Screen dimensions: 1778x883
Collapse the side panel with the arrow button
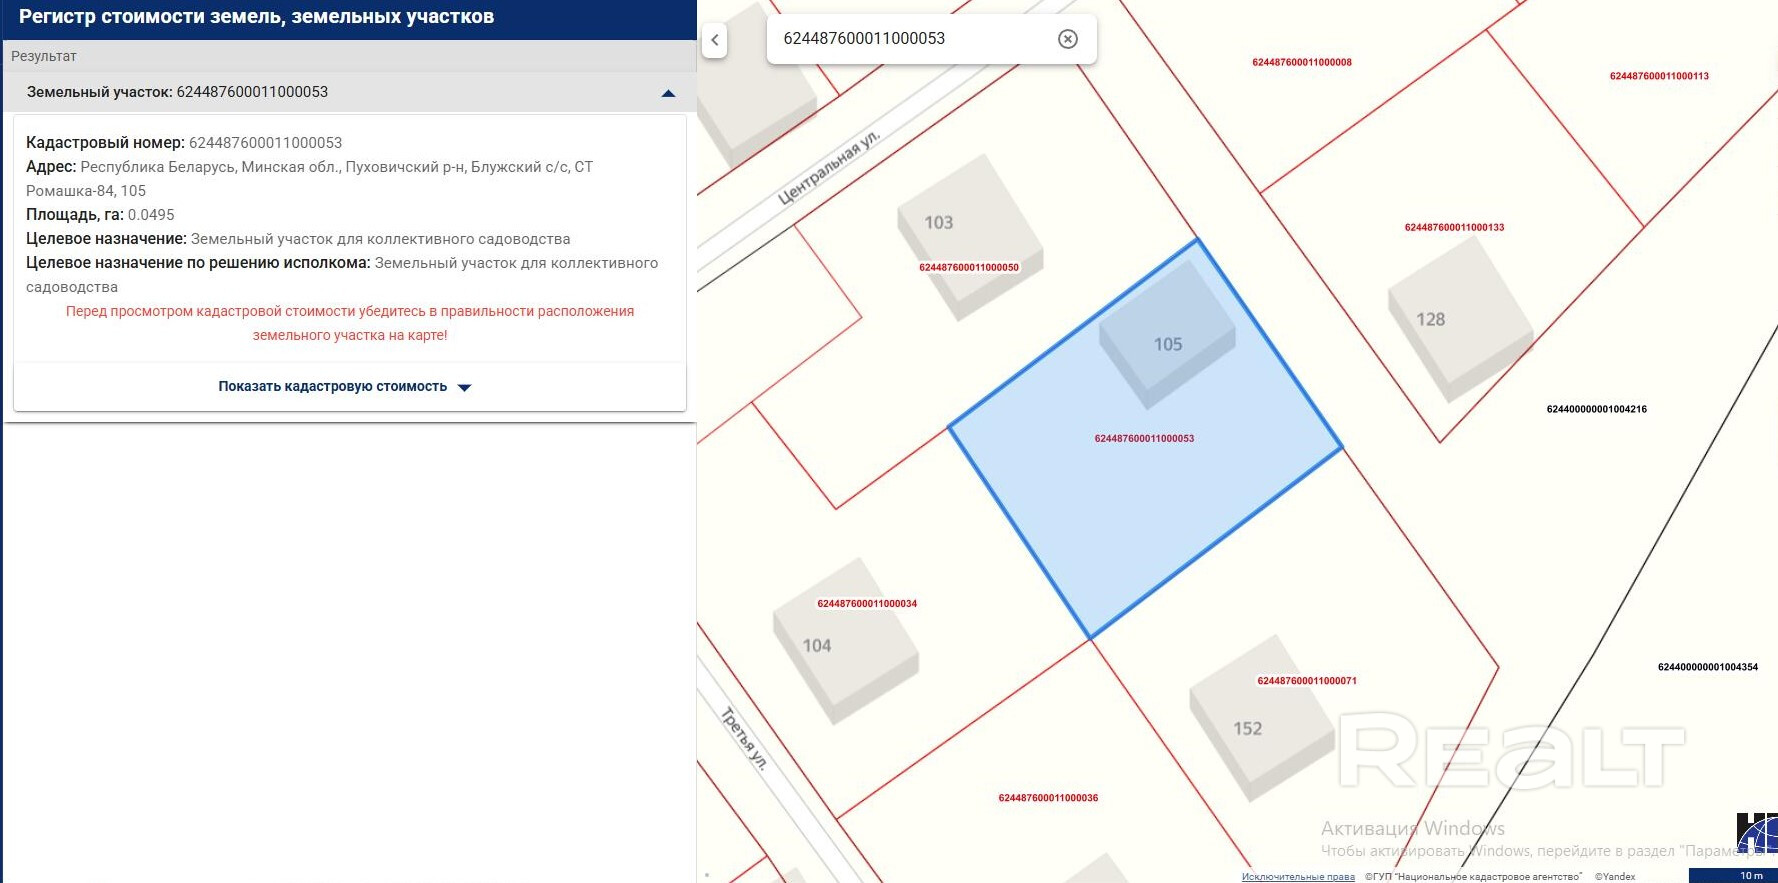tap(714, 40)
